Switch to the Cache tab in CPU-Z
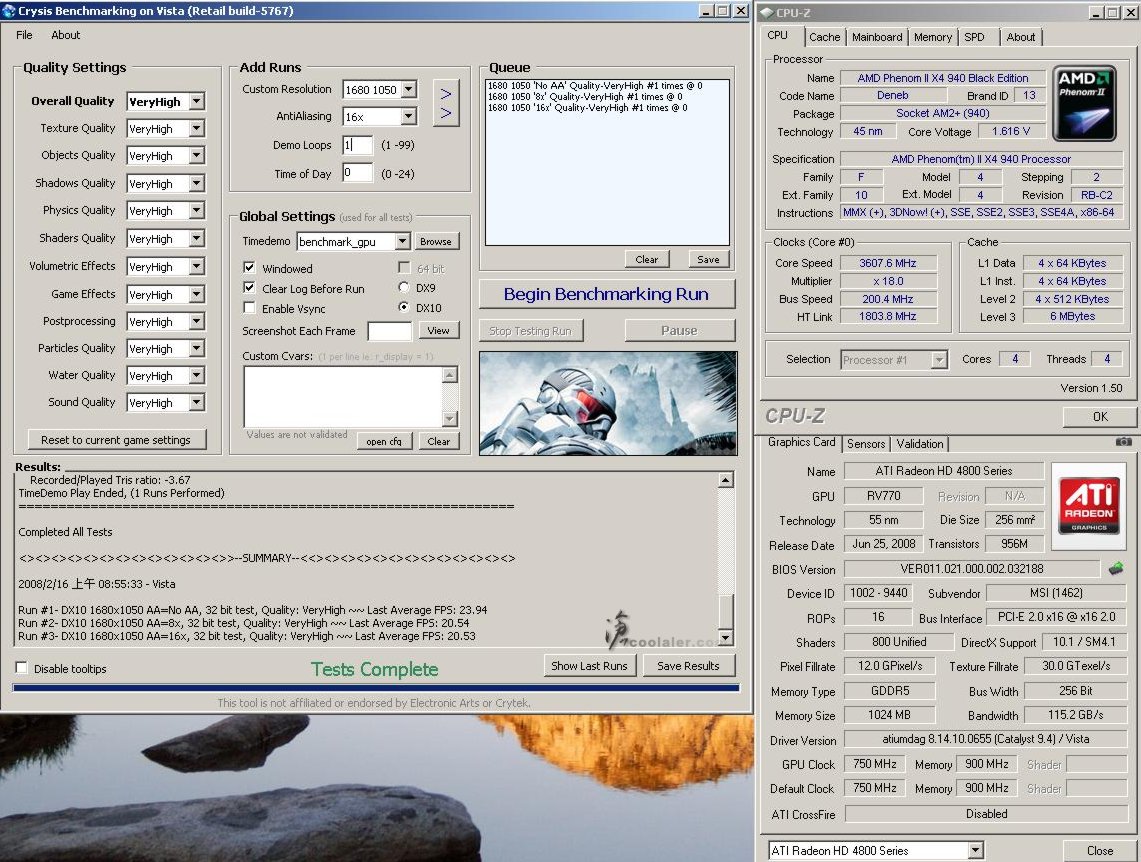 coord(824,37)
